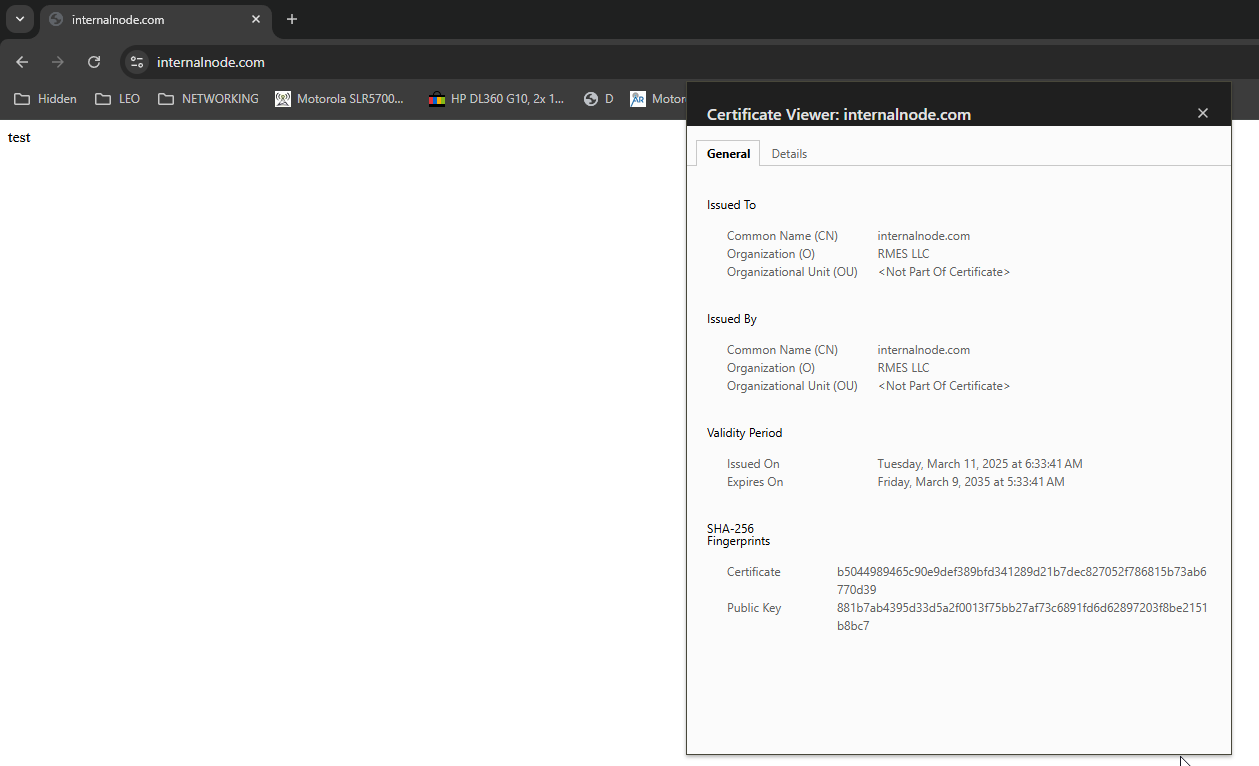Open the Hidden bookmarks folder
Screen dimensions: 1259x766
coord(46,99)
